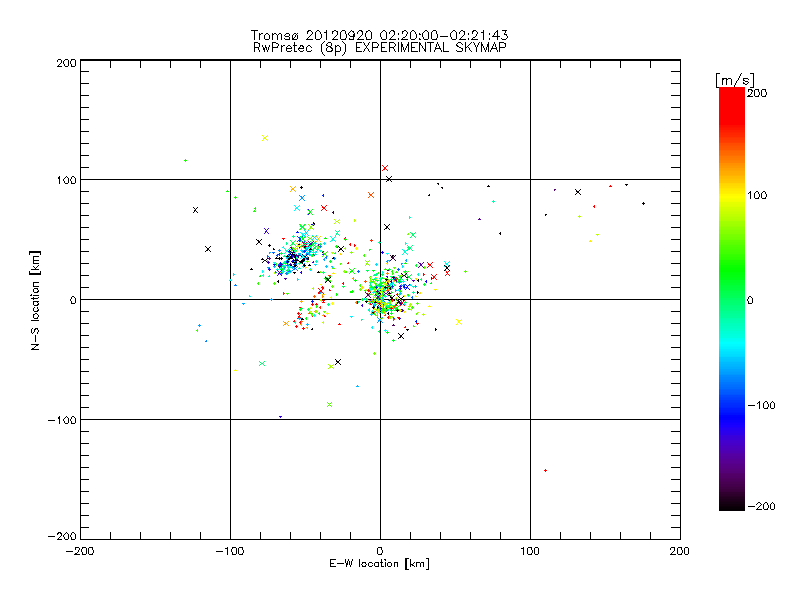Click the 'E-W location [km]' axis label
The image size is (800, 600).
pos(379,564)
